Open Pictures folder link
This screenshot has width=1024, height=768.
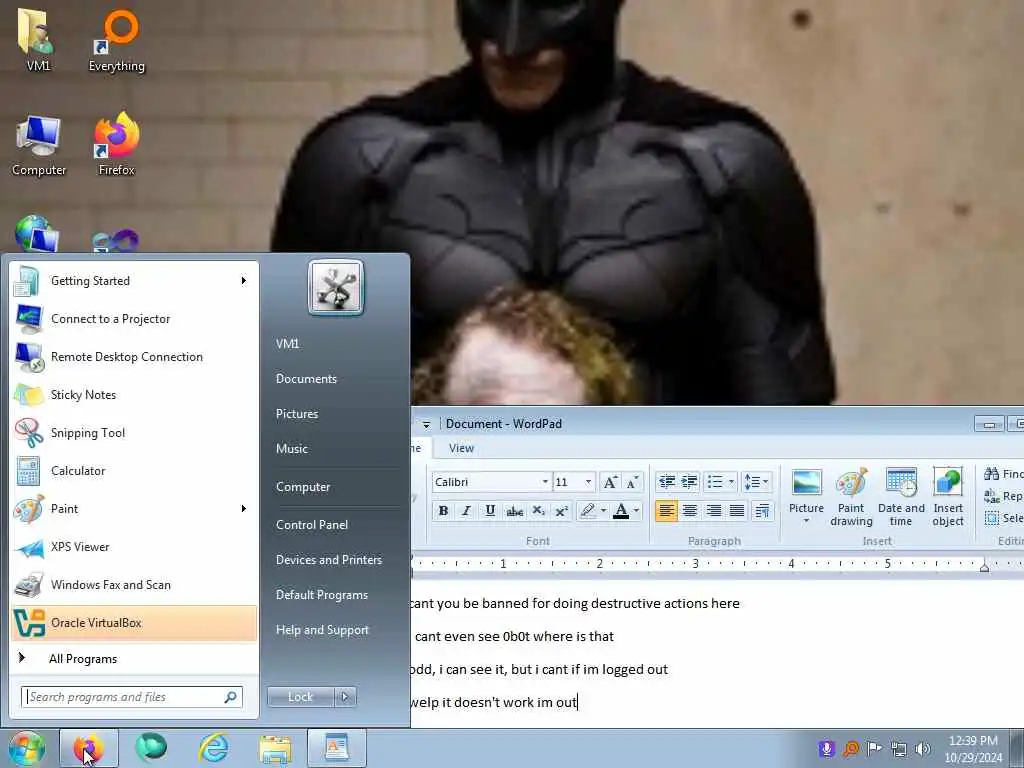[x=297, y=413]
